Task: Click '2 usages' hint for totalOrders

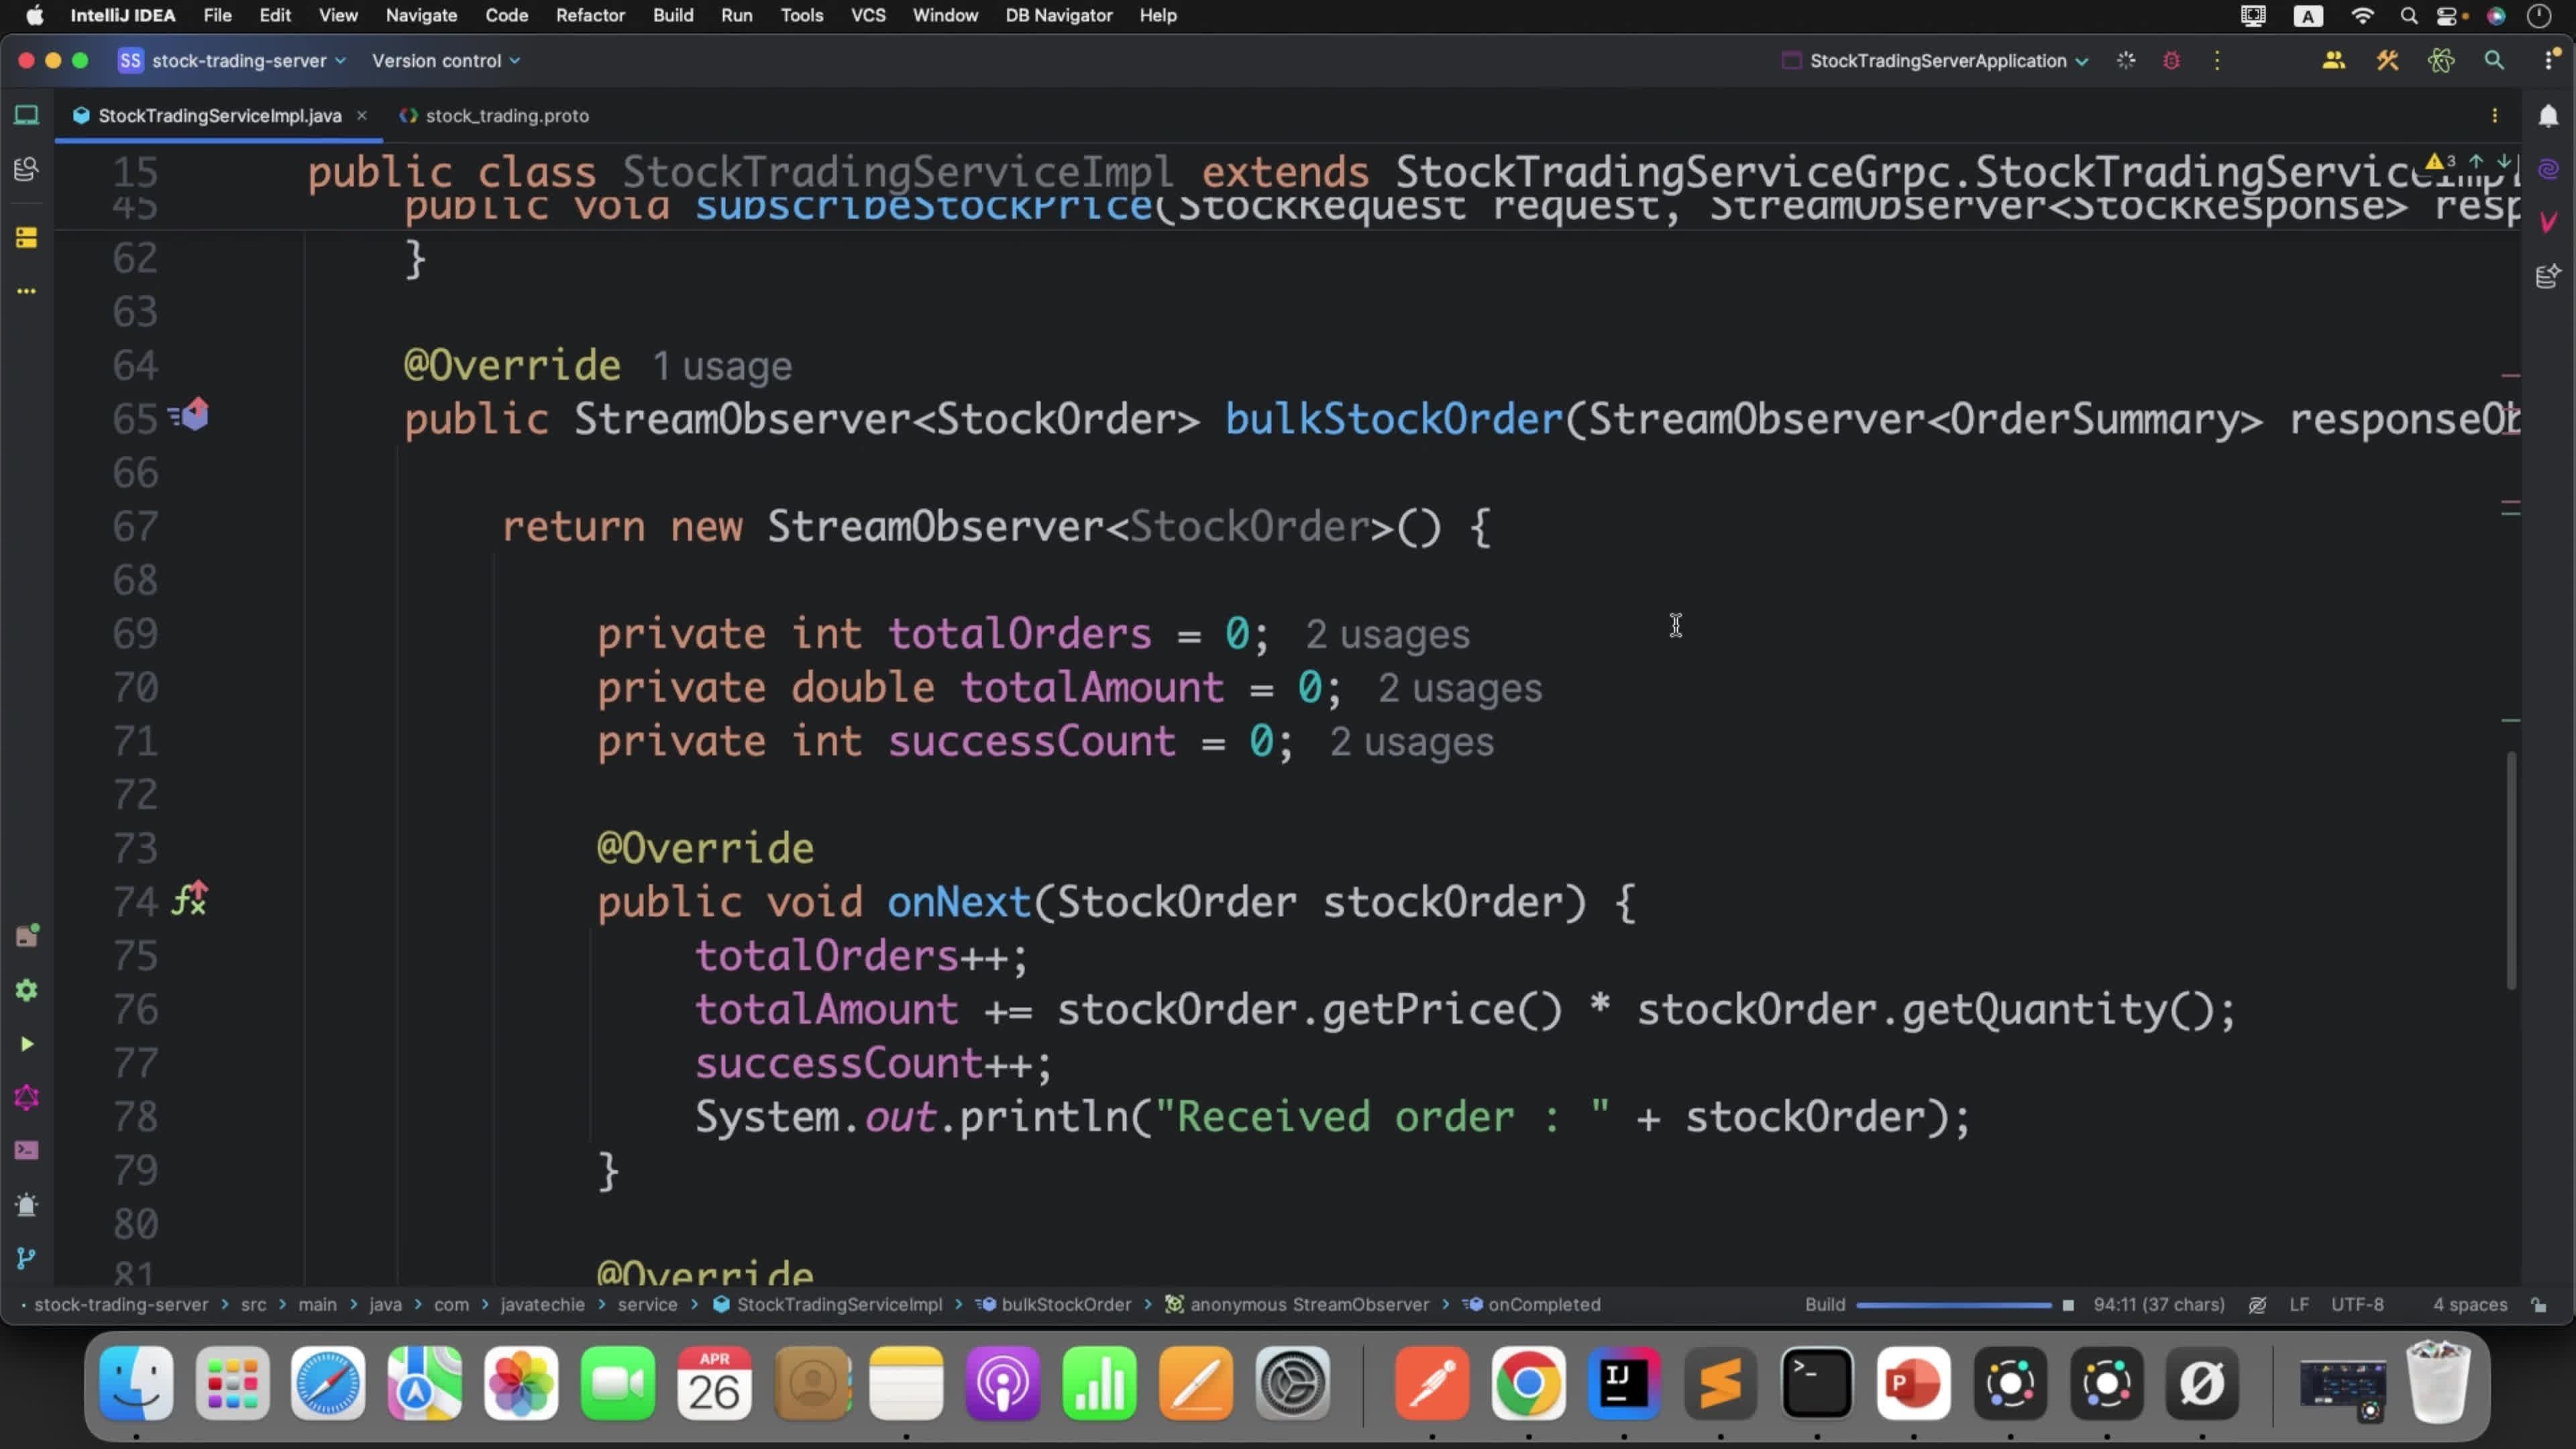Action: tap(1387, 634)
